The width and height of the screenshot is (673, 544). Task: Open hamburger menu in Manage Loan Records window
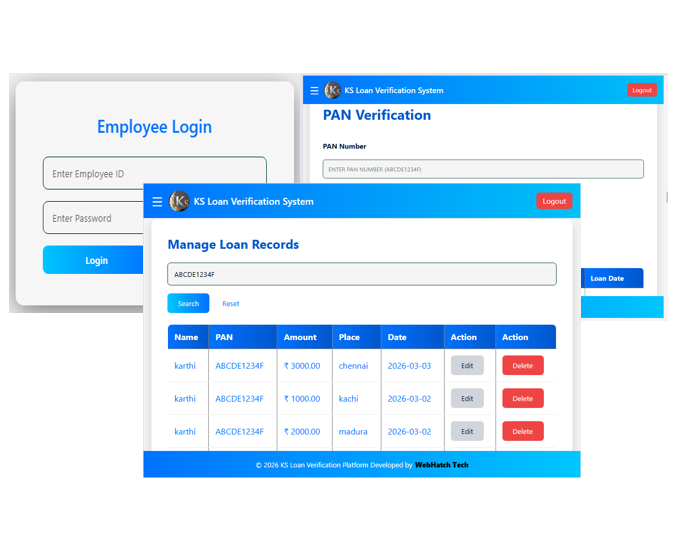click(157, 201)
